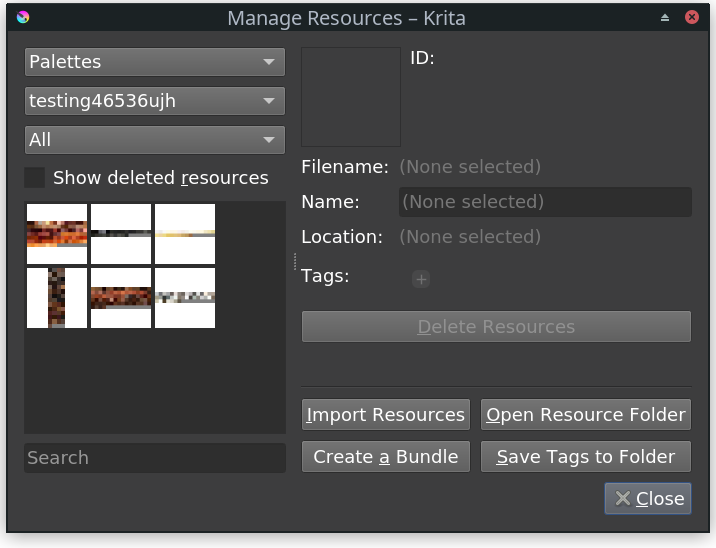This screenshot has height=548, width=716.
Task: Select the bottom-middle brown palette thumbnail
Action: click(121, 297)
